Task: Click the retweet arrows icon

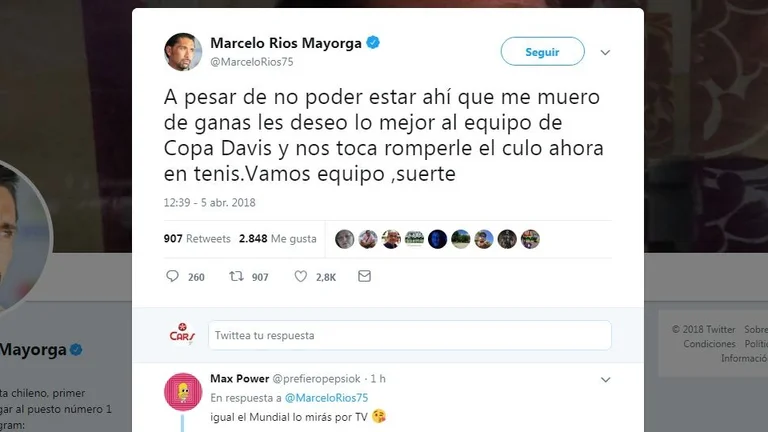Action: tap(237, 276)
